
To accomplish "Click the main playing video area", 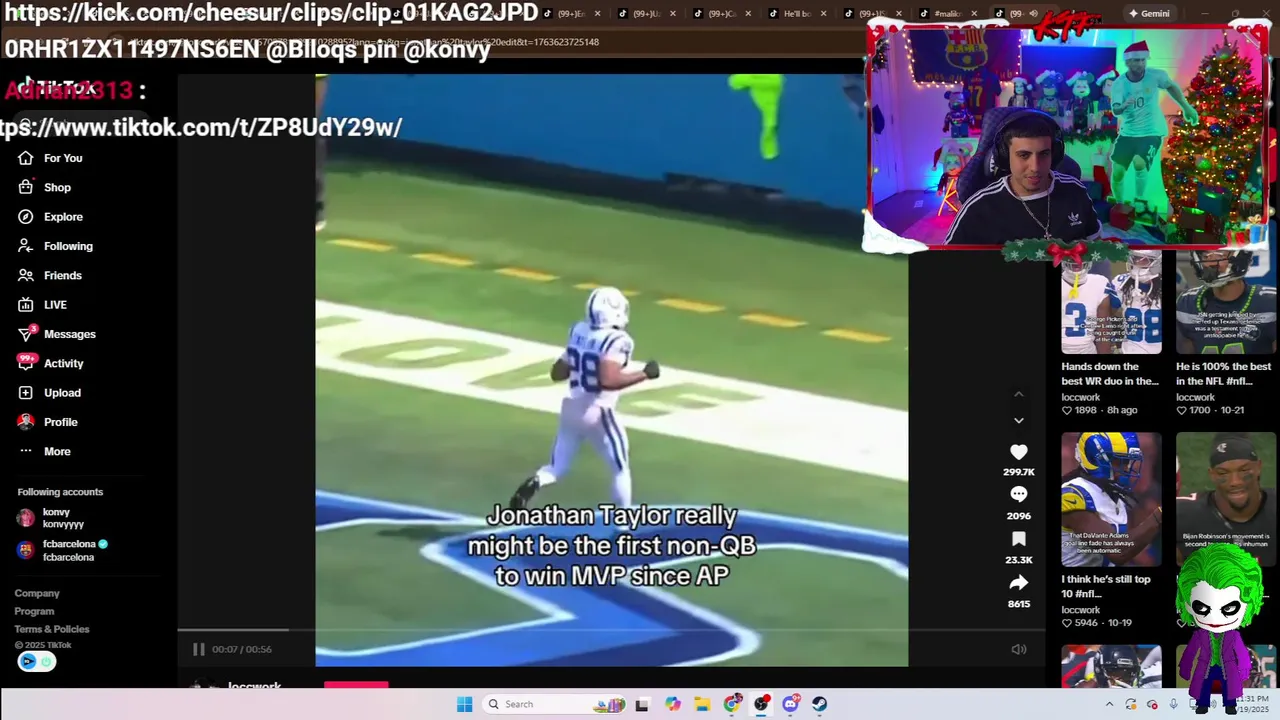I will 611,370.
